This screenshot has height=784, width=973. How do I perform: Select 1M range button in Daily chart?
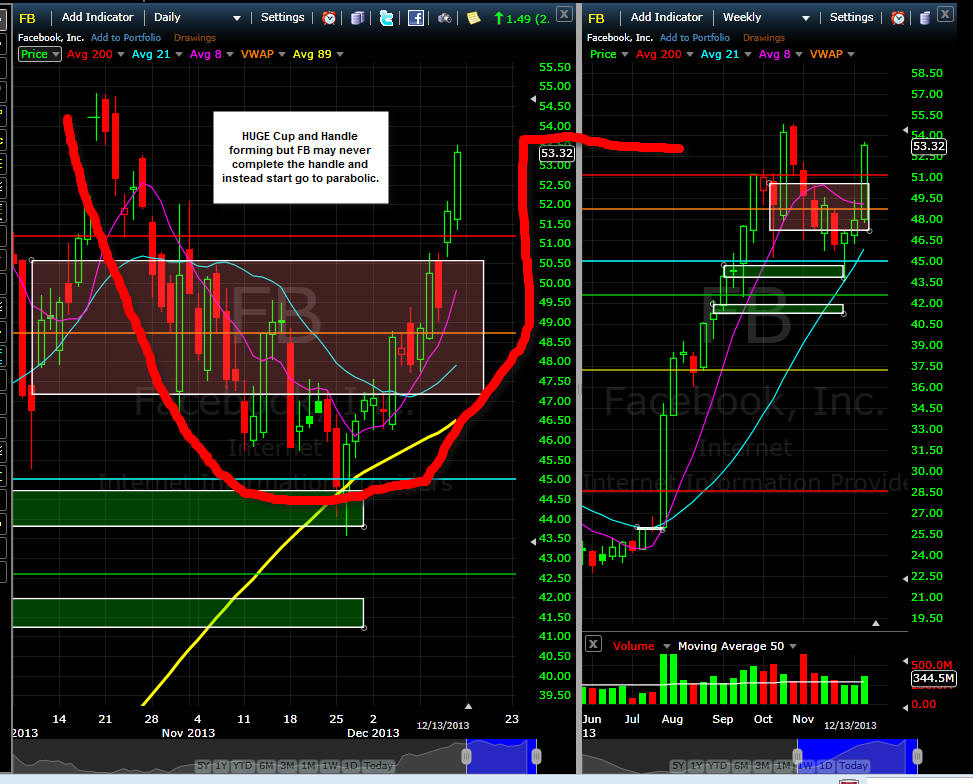308,765
